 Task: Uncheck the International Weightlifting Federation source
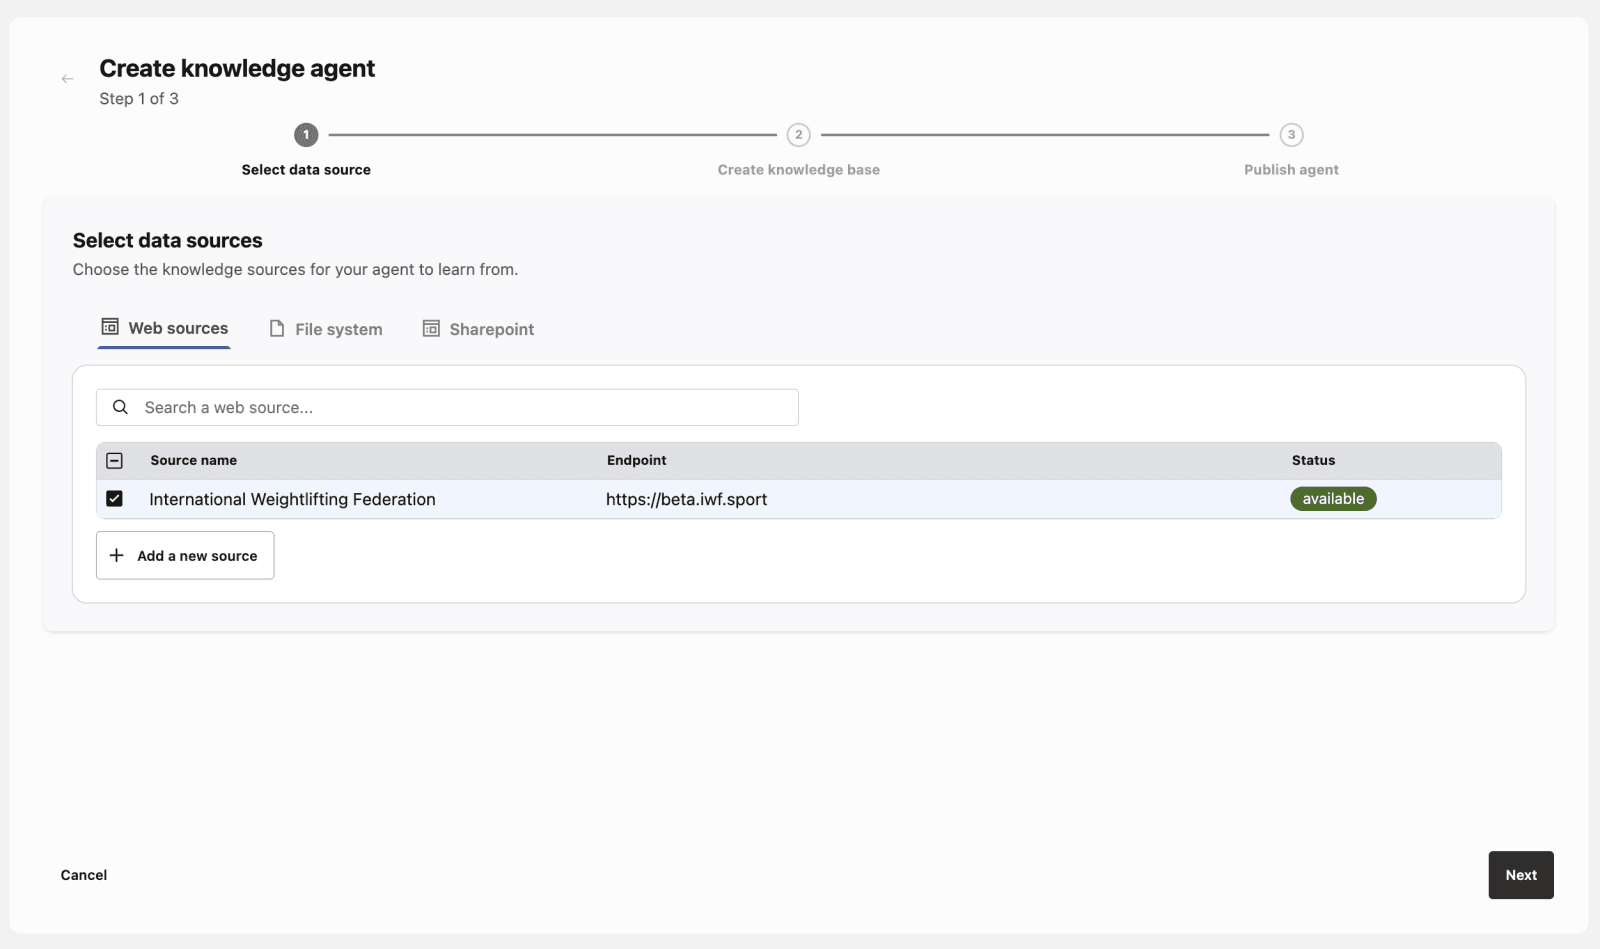(x=115, y=498)
